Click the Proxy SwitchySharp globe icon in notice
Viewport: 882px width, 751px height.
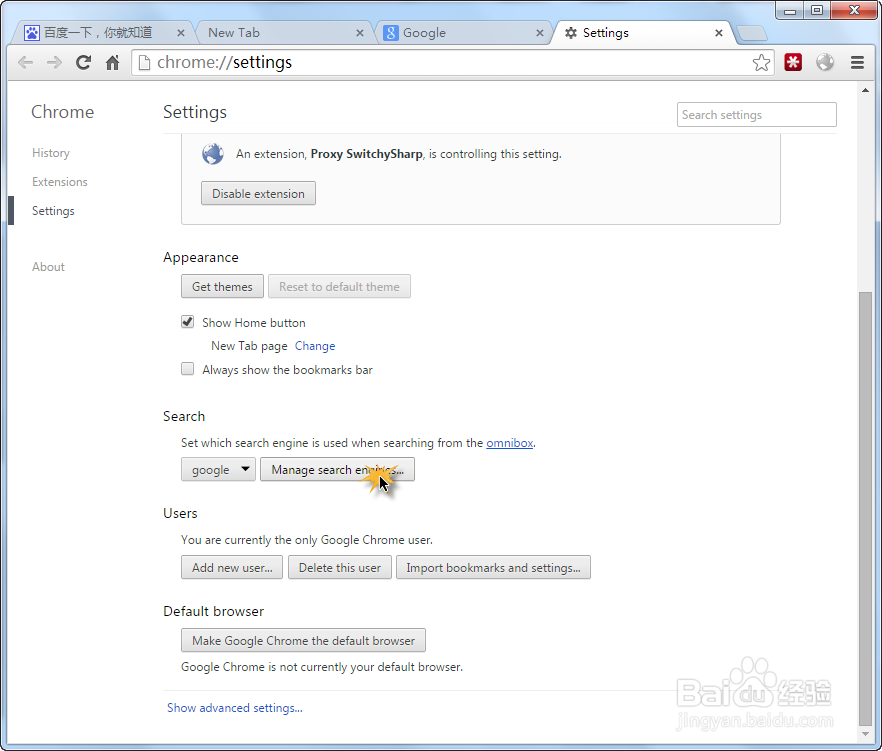pos(213,154)
